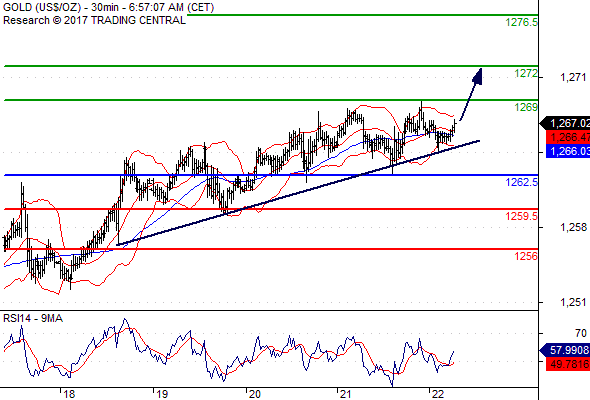Click the Trading Central research copyright text

coord(94,20)
